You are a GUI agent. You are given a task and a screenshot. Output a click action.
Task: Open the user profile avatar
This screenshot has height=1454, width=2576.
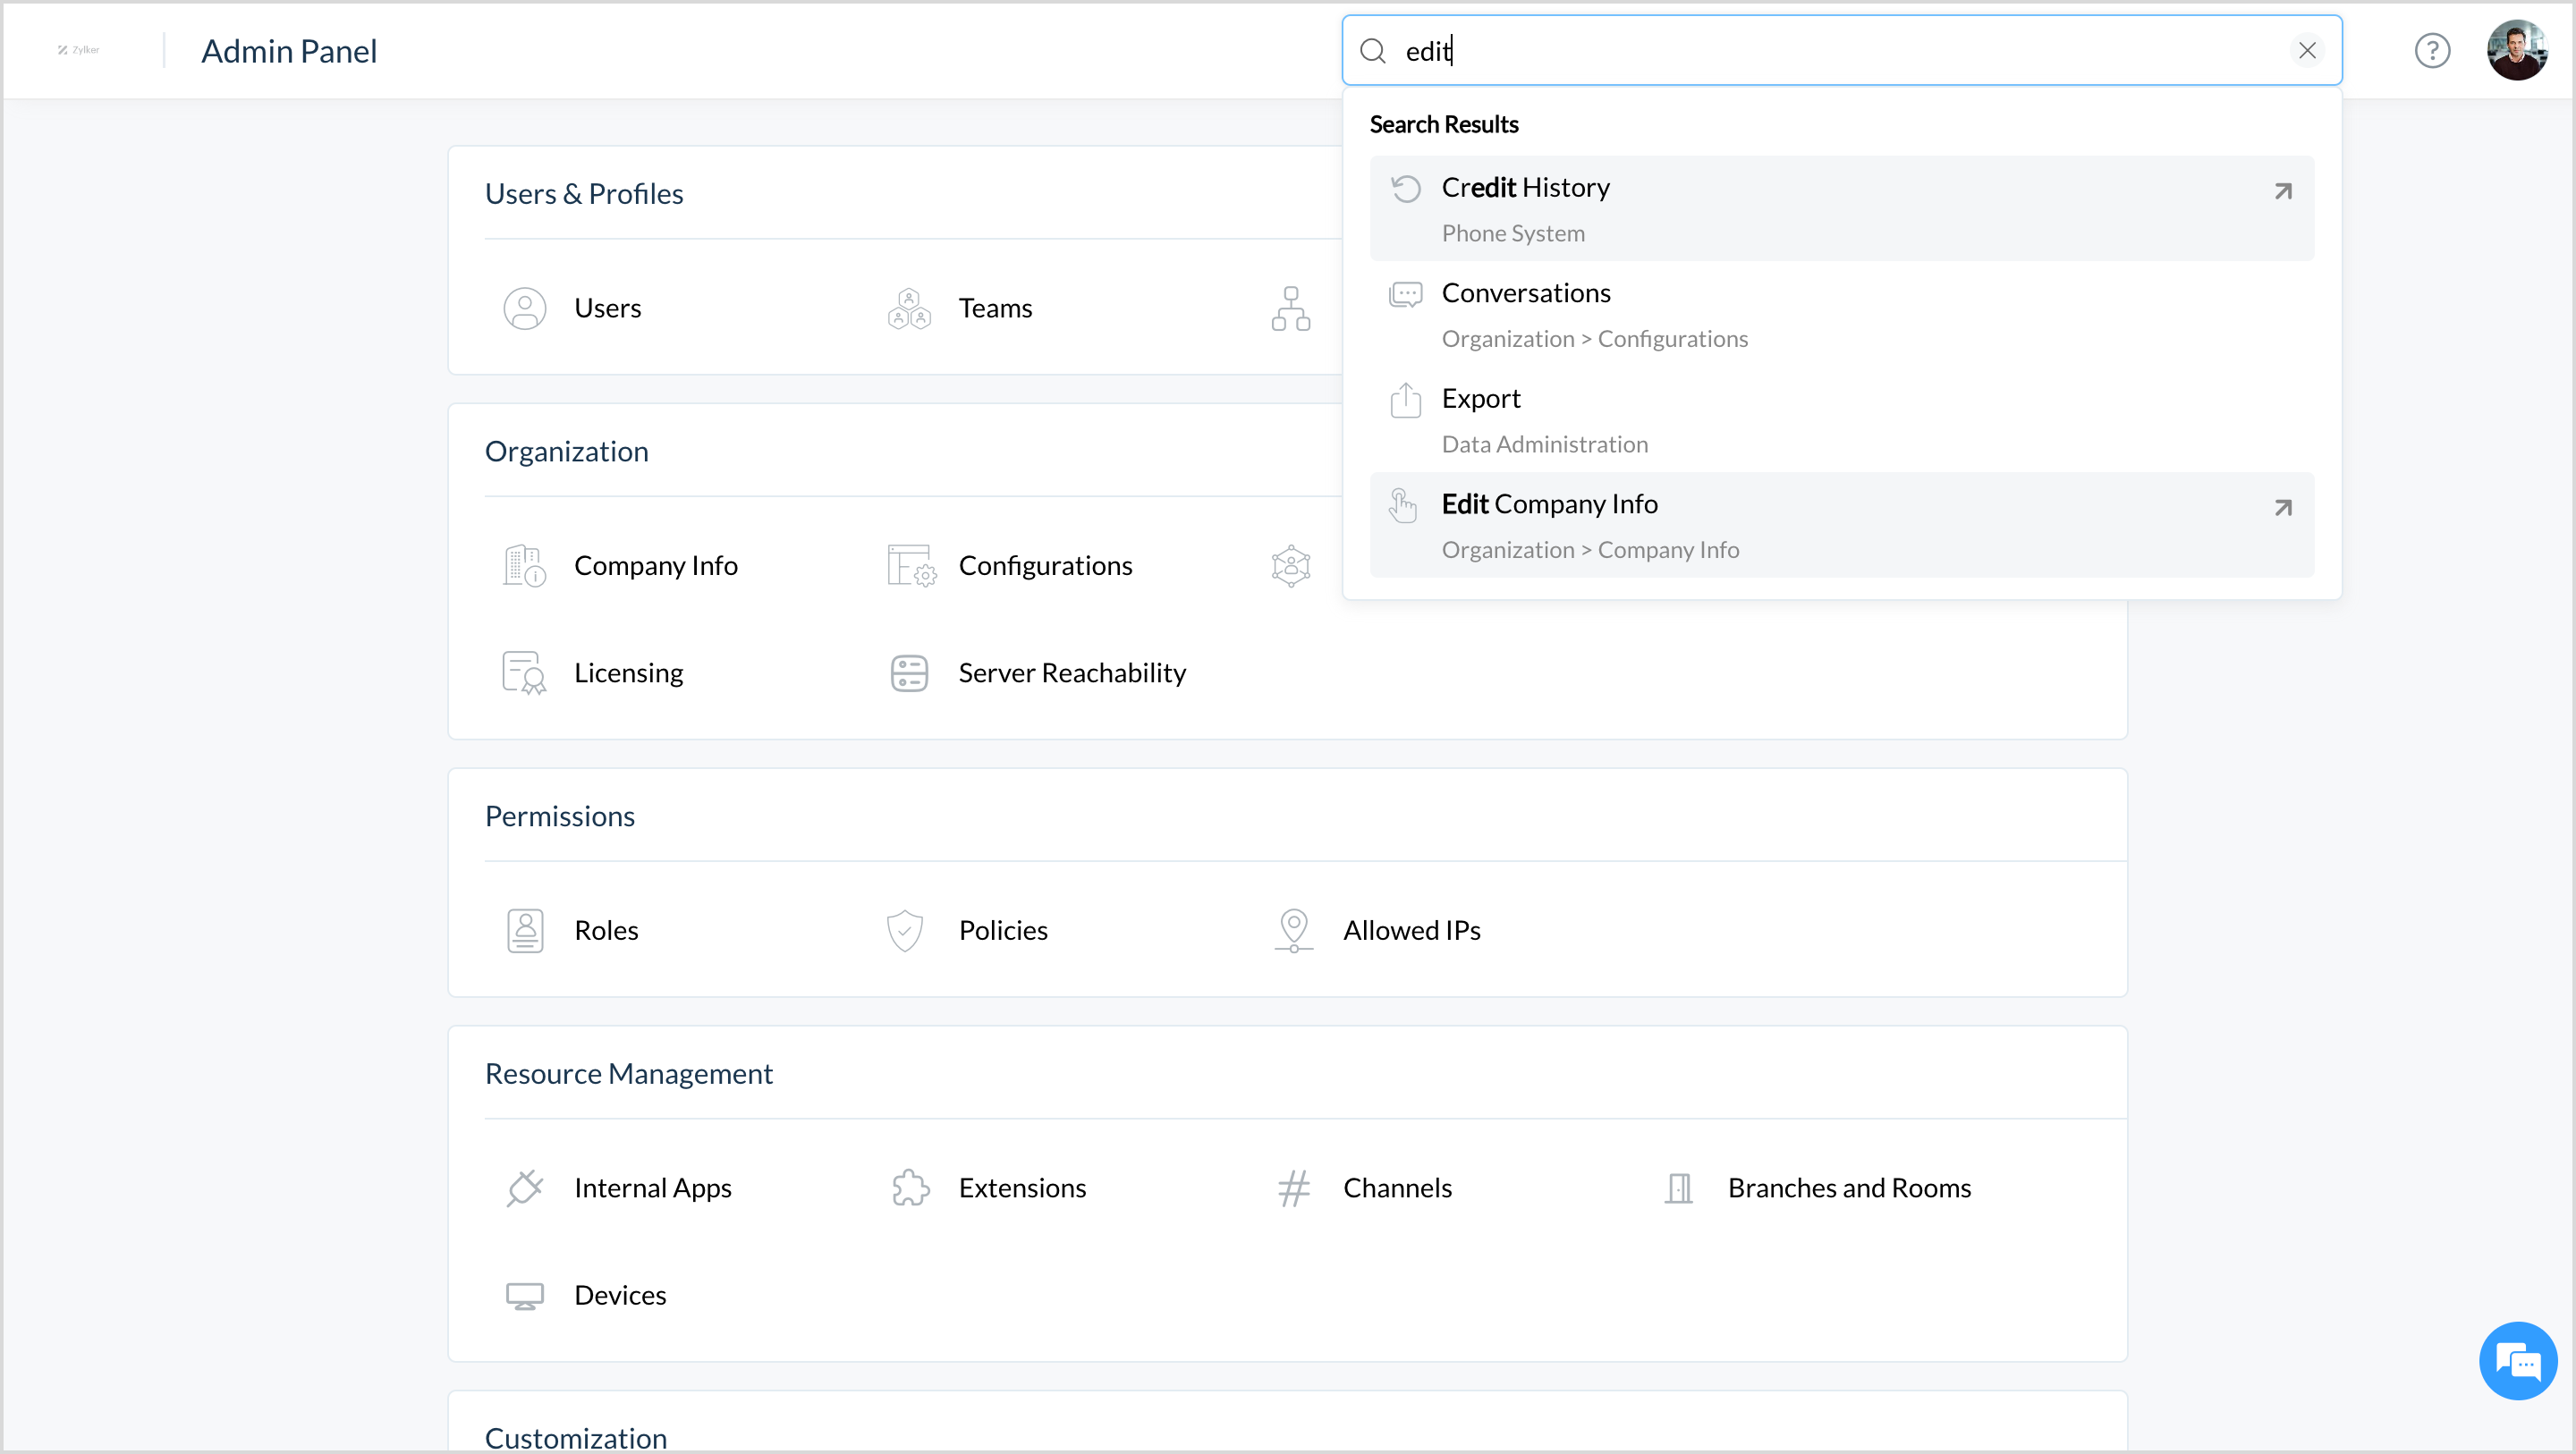click(2516, 50)
